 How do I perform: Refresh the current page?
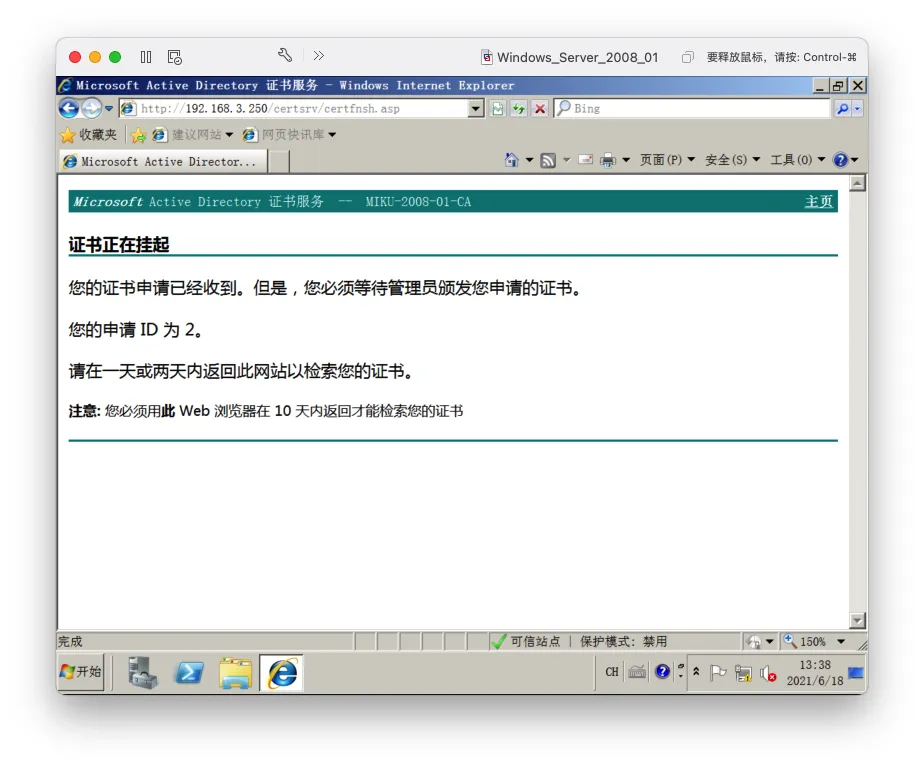[x=519, y=108]
